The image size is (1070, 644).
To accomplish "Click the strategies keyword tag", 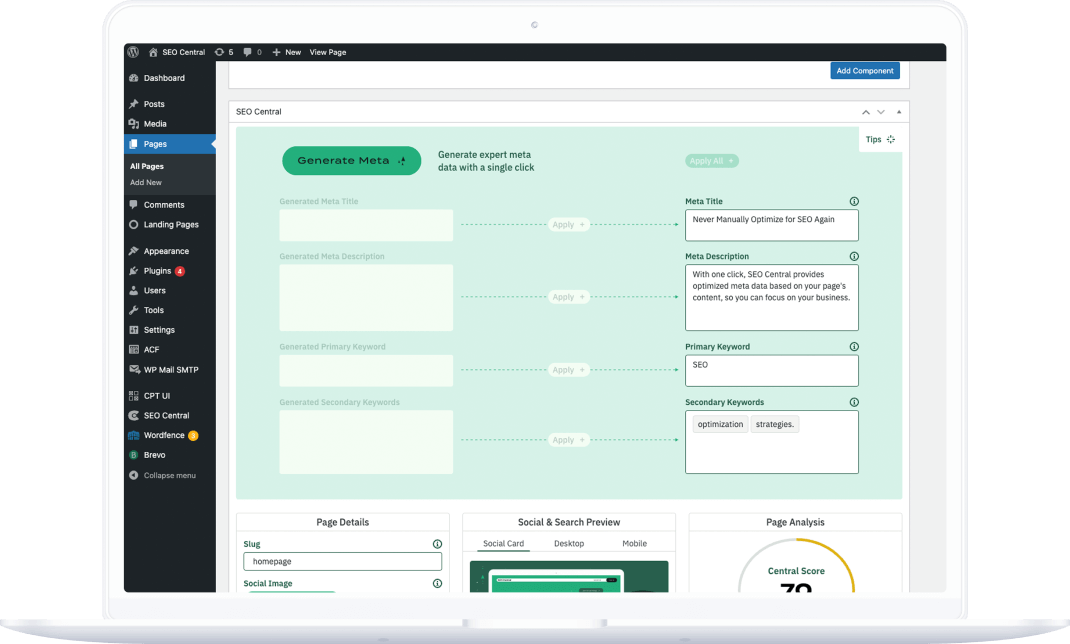I will pyautogui.click(x=775, y=424).
